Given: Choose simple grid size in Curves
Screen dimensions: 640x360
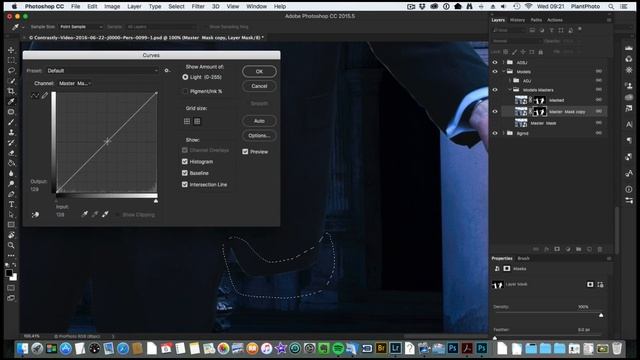Looking at the screenshot, I should (187, 121).
